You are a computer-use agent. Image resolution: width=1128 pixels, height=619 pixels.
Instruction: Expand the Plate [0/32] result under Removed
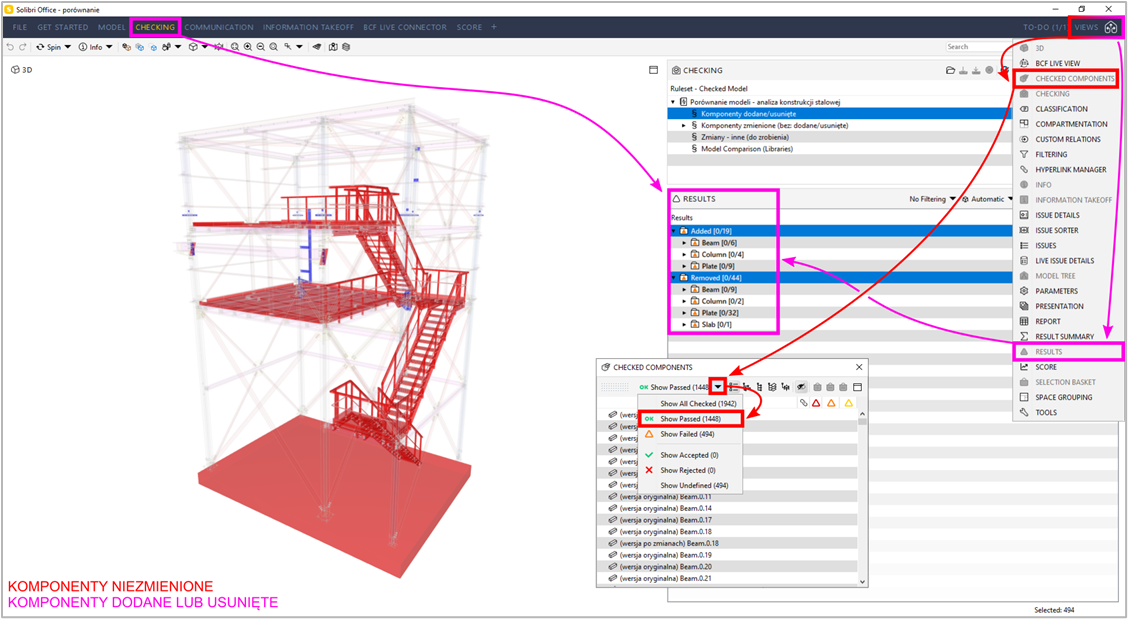(x=684, y=313)
